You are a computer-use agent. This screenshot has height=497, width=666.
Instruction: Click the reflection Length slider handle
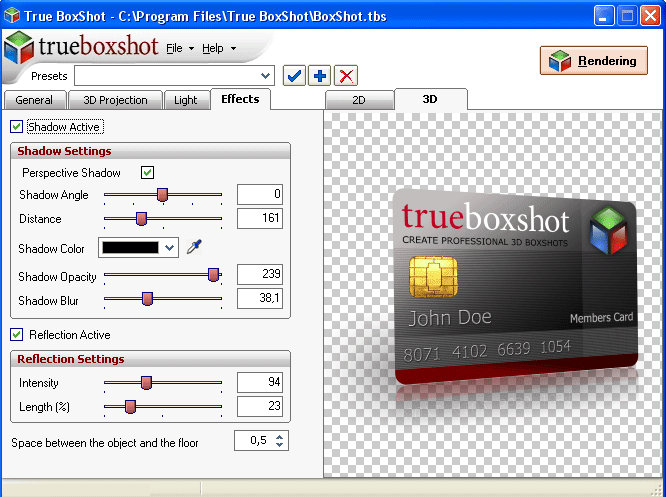130,407
